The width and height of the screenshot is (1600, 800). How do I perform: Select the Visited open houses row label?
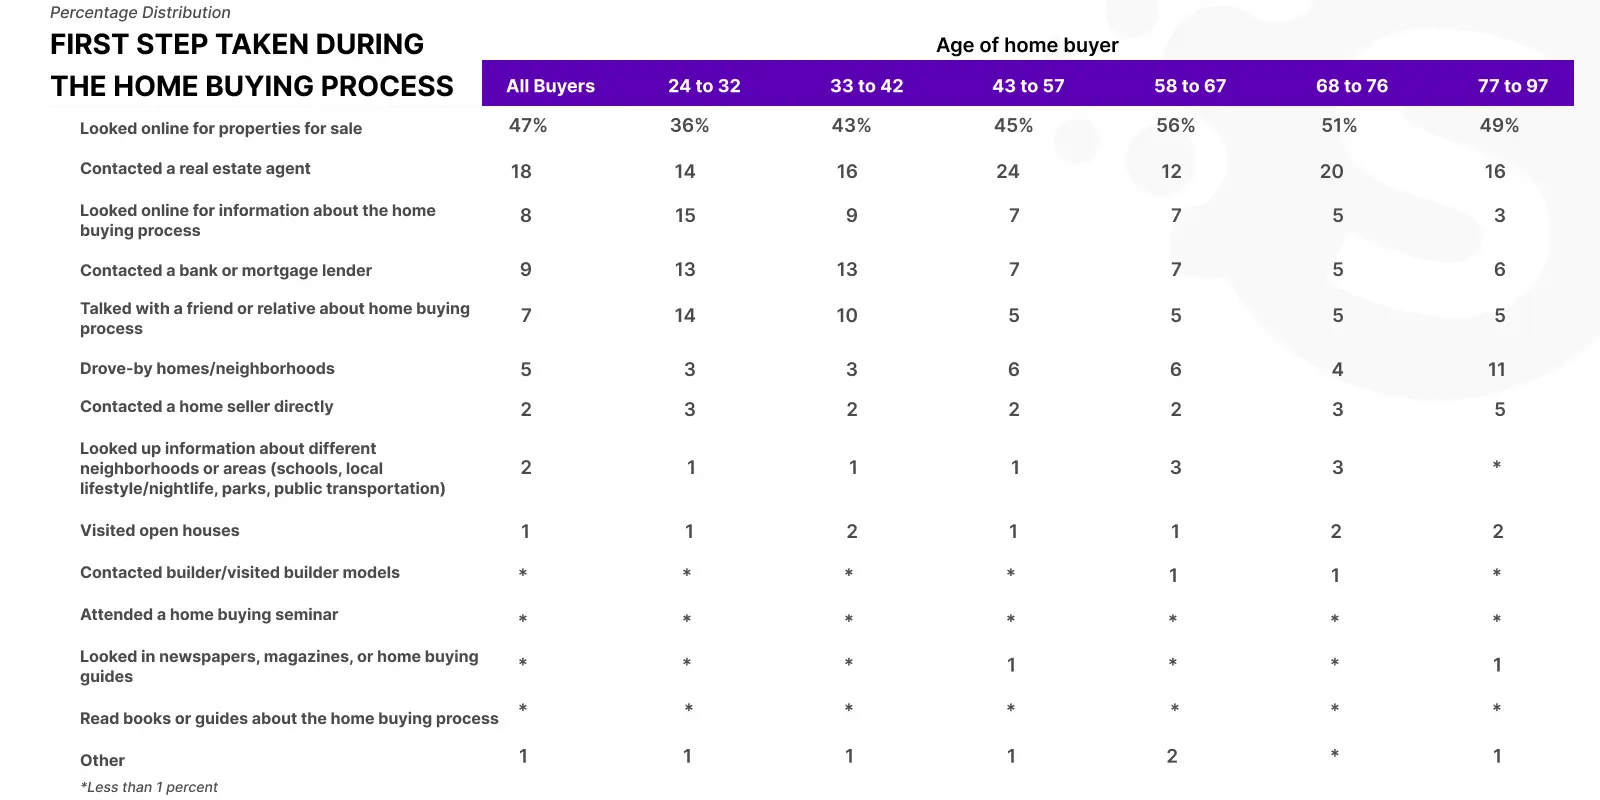(160, 530)
